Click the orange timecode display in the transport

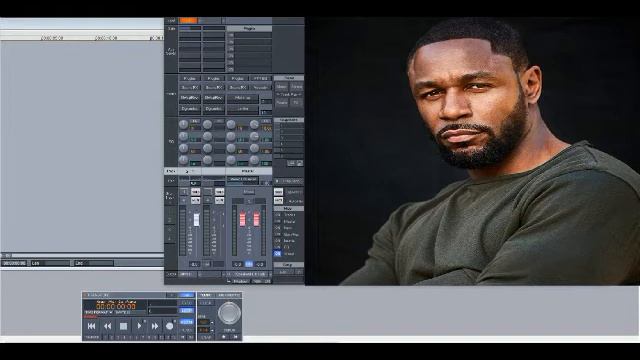click(116, 306)
